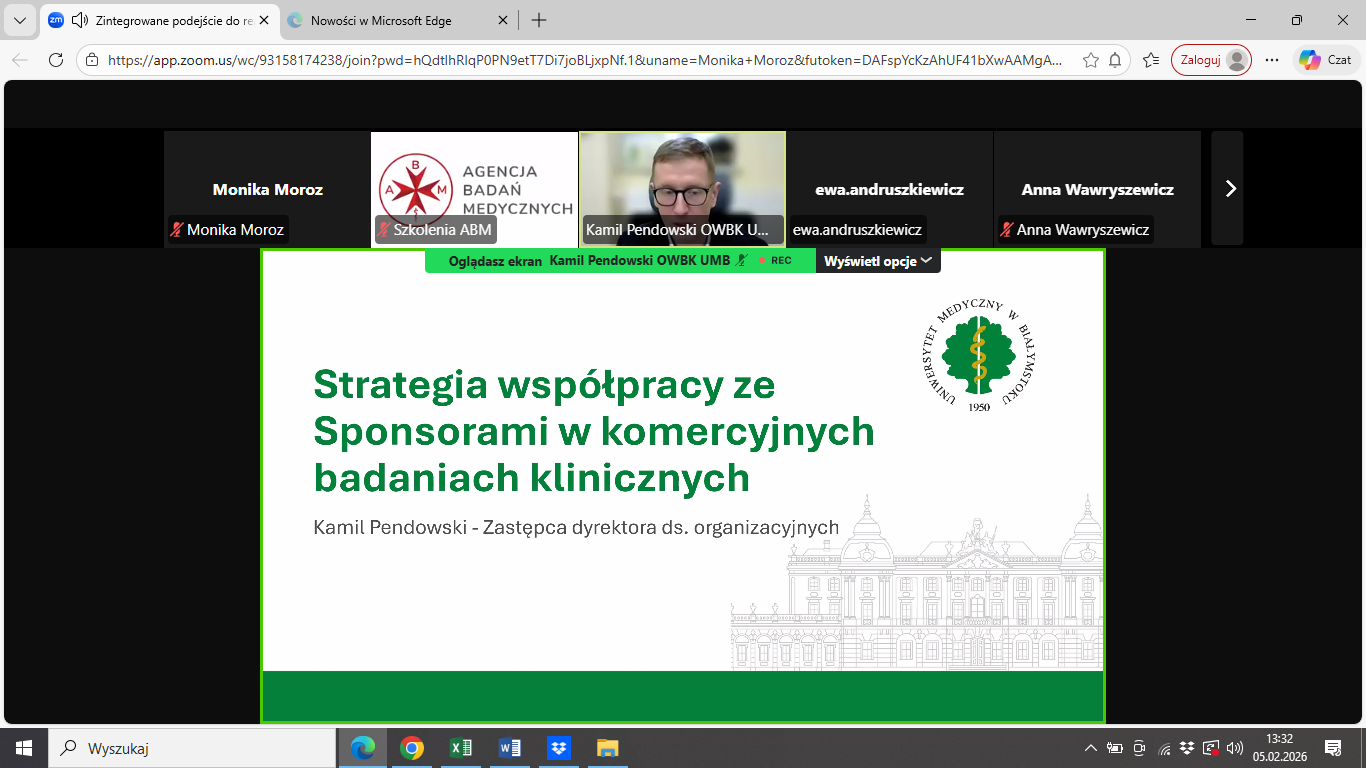Expand hidden system tray icons
Image resolution: width=1366 pixels, height=768 pixels.
pyautogui.click(x=1090, y=748)
